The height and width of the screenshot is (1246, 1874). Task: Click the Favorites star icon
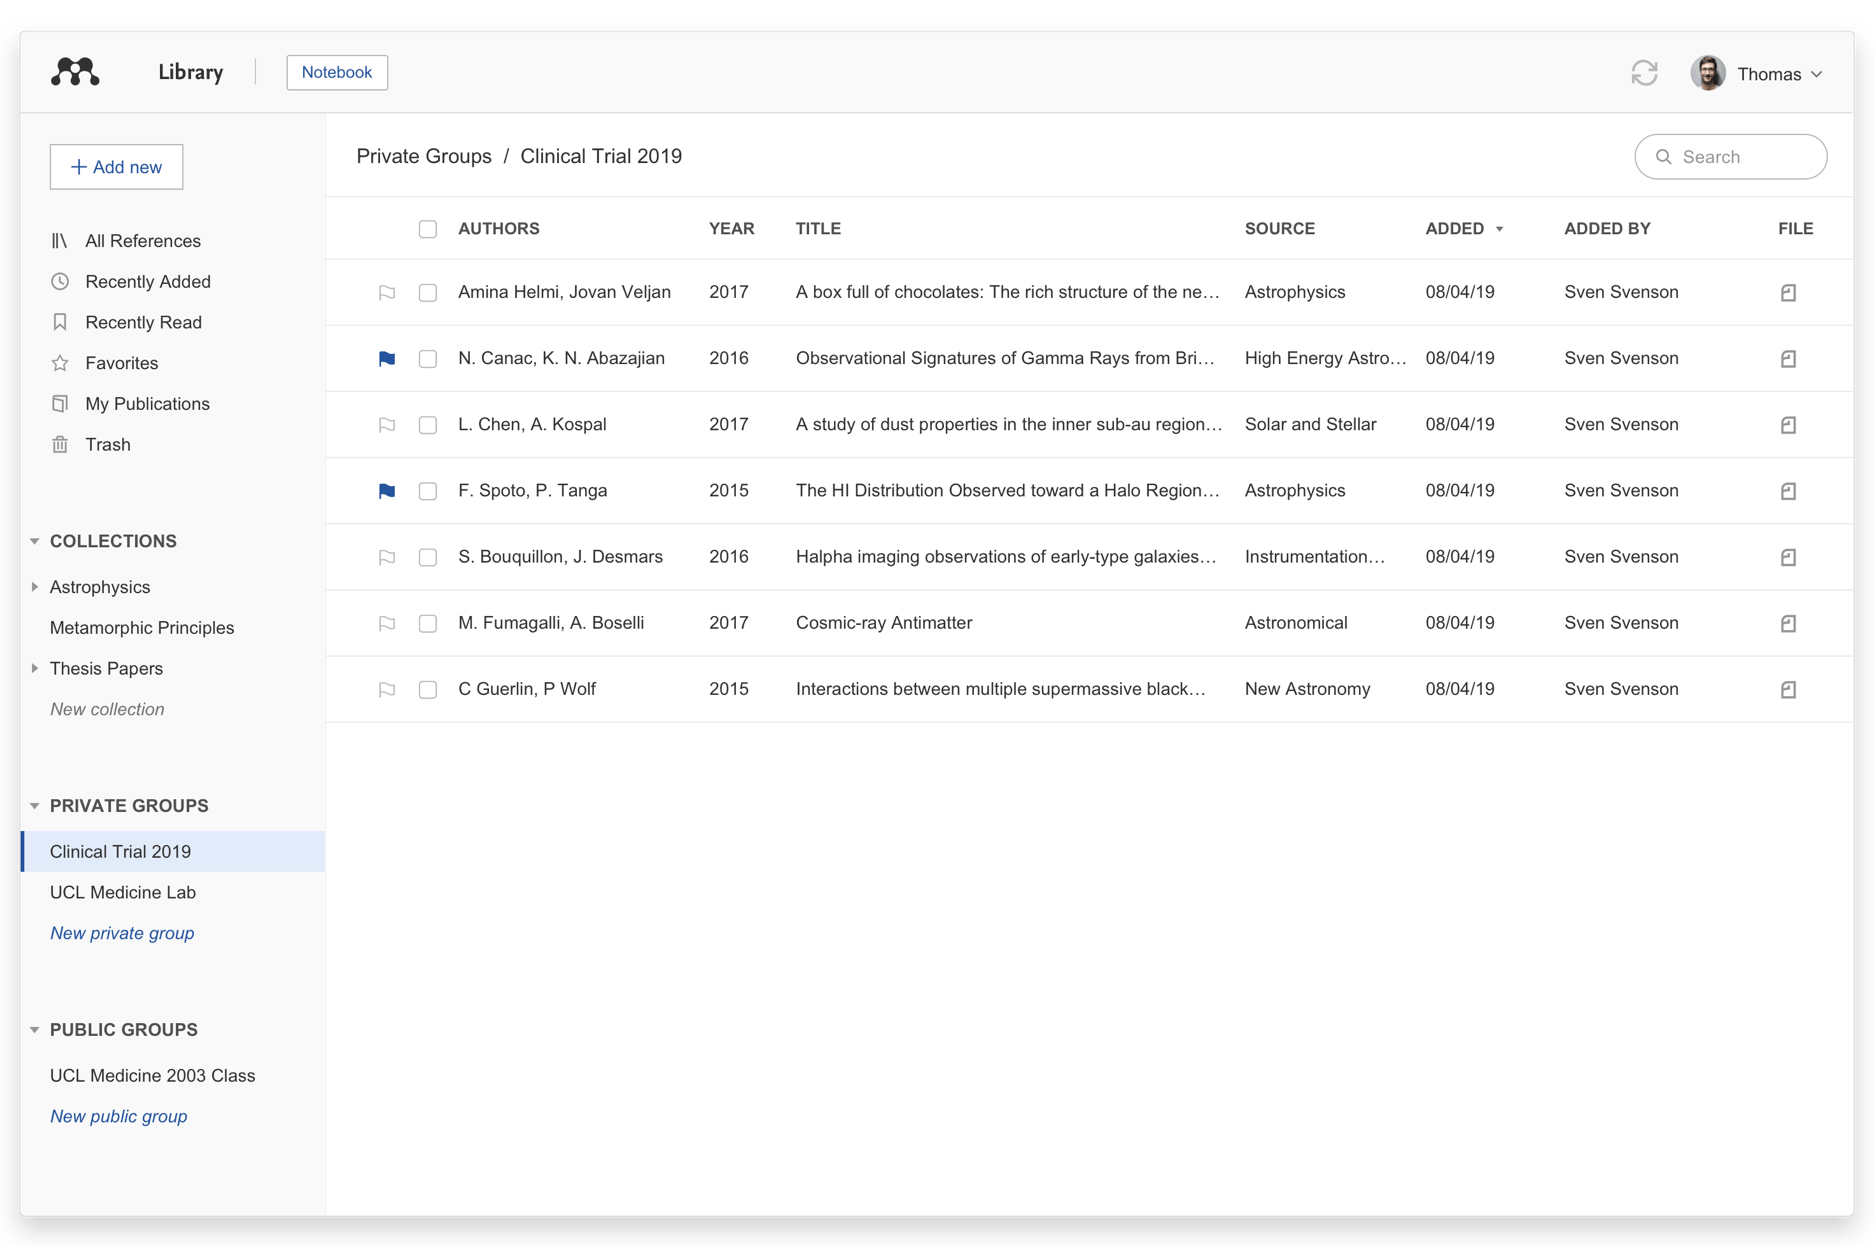click(60, 363)
